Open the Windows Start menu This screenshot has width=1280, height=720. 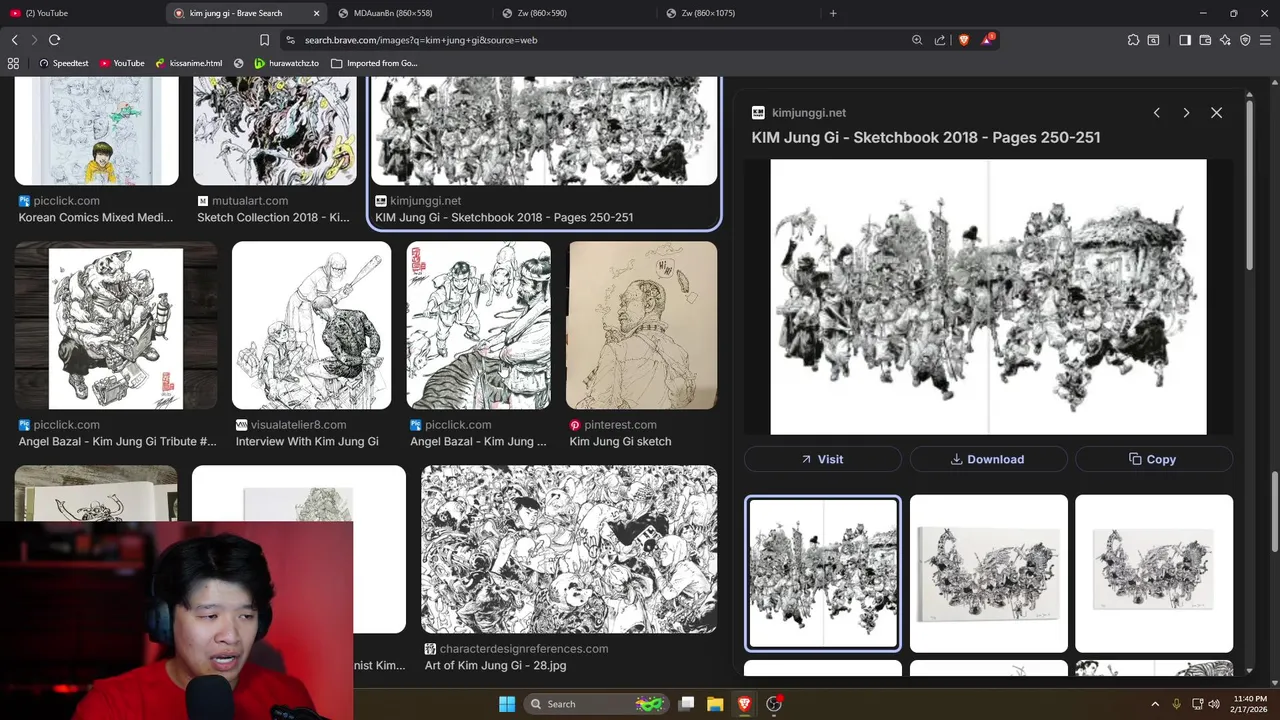pos(507,704)
